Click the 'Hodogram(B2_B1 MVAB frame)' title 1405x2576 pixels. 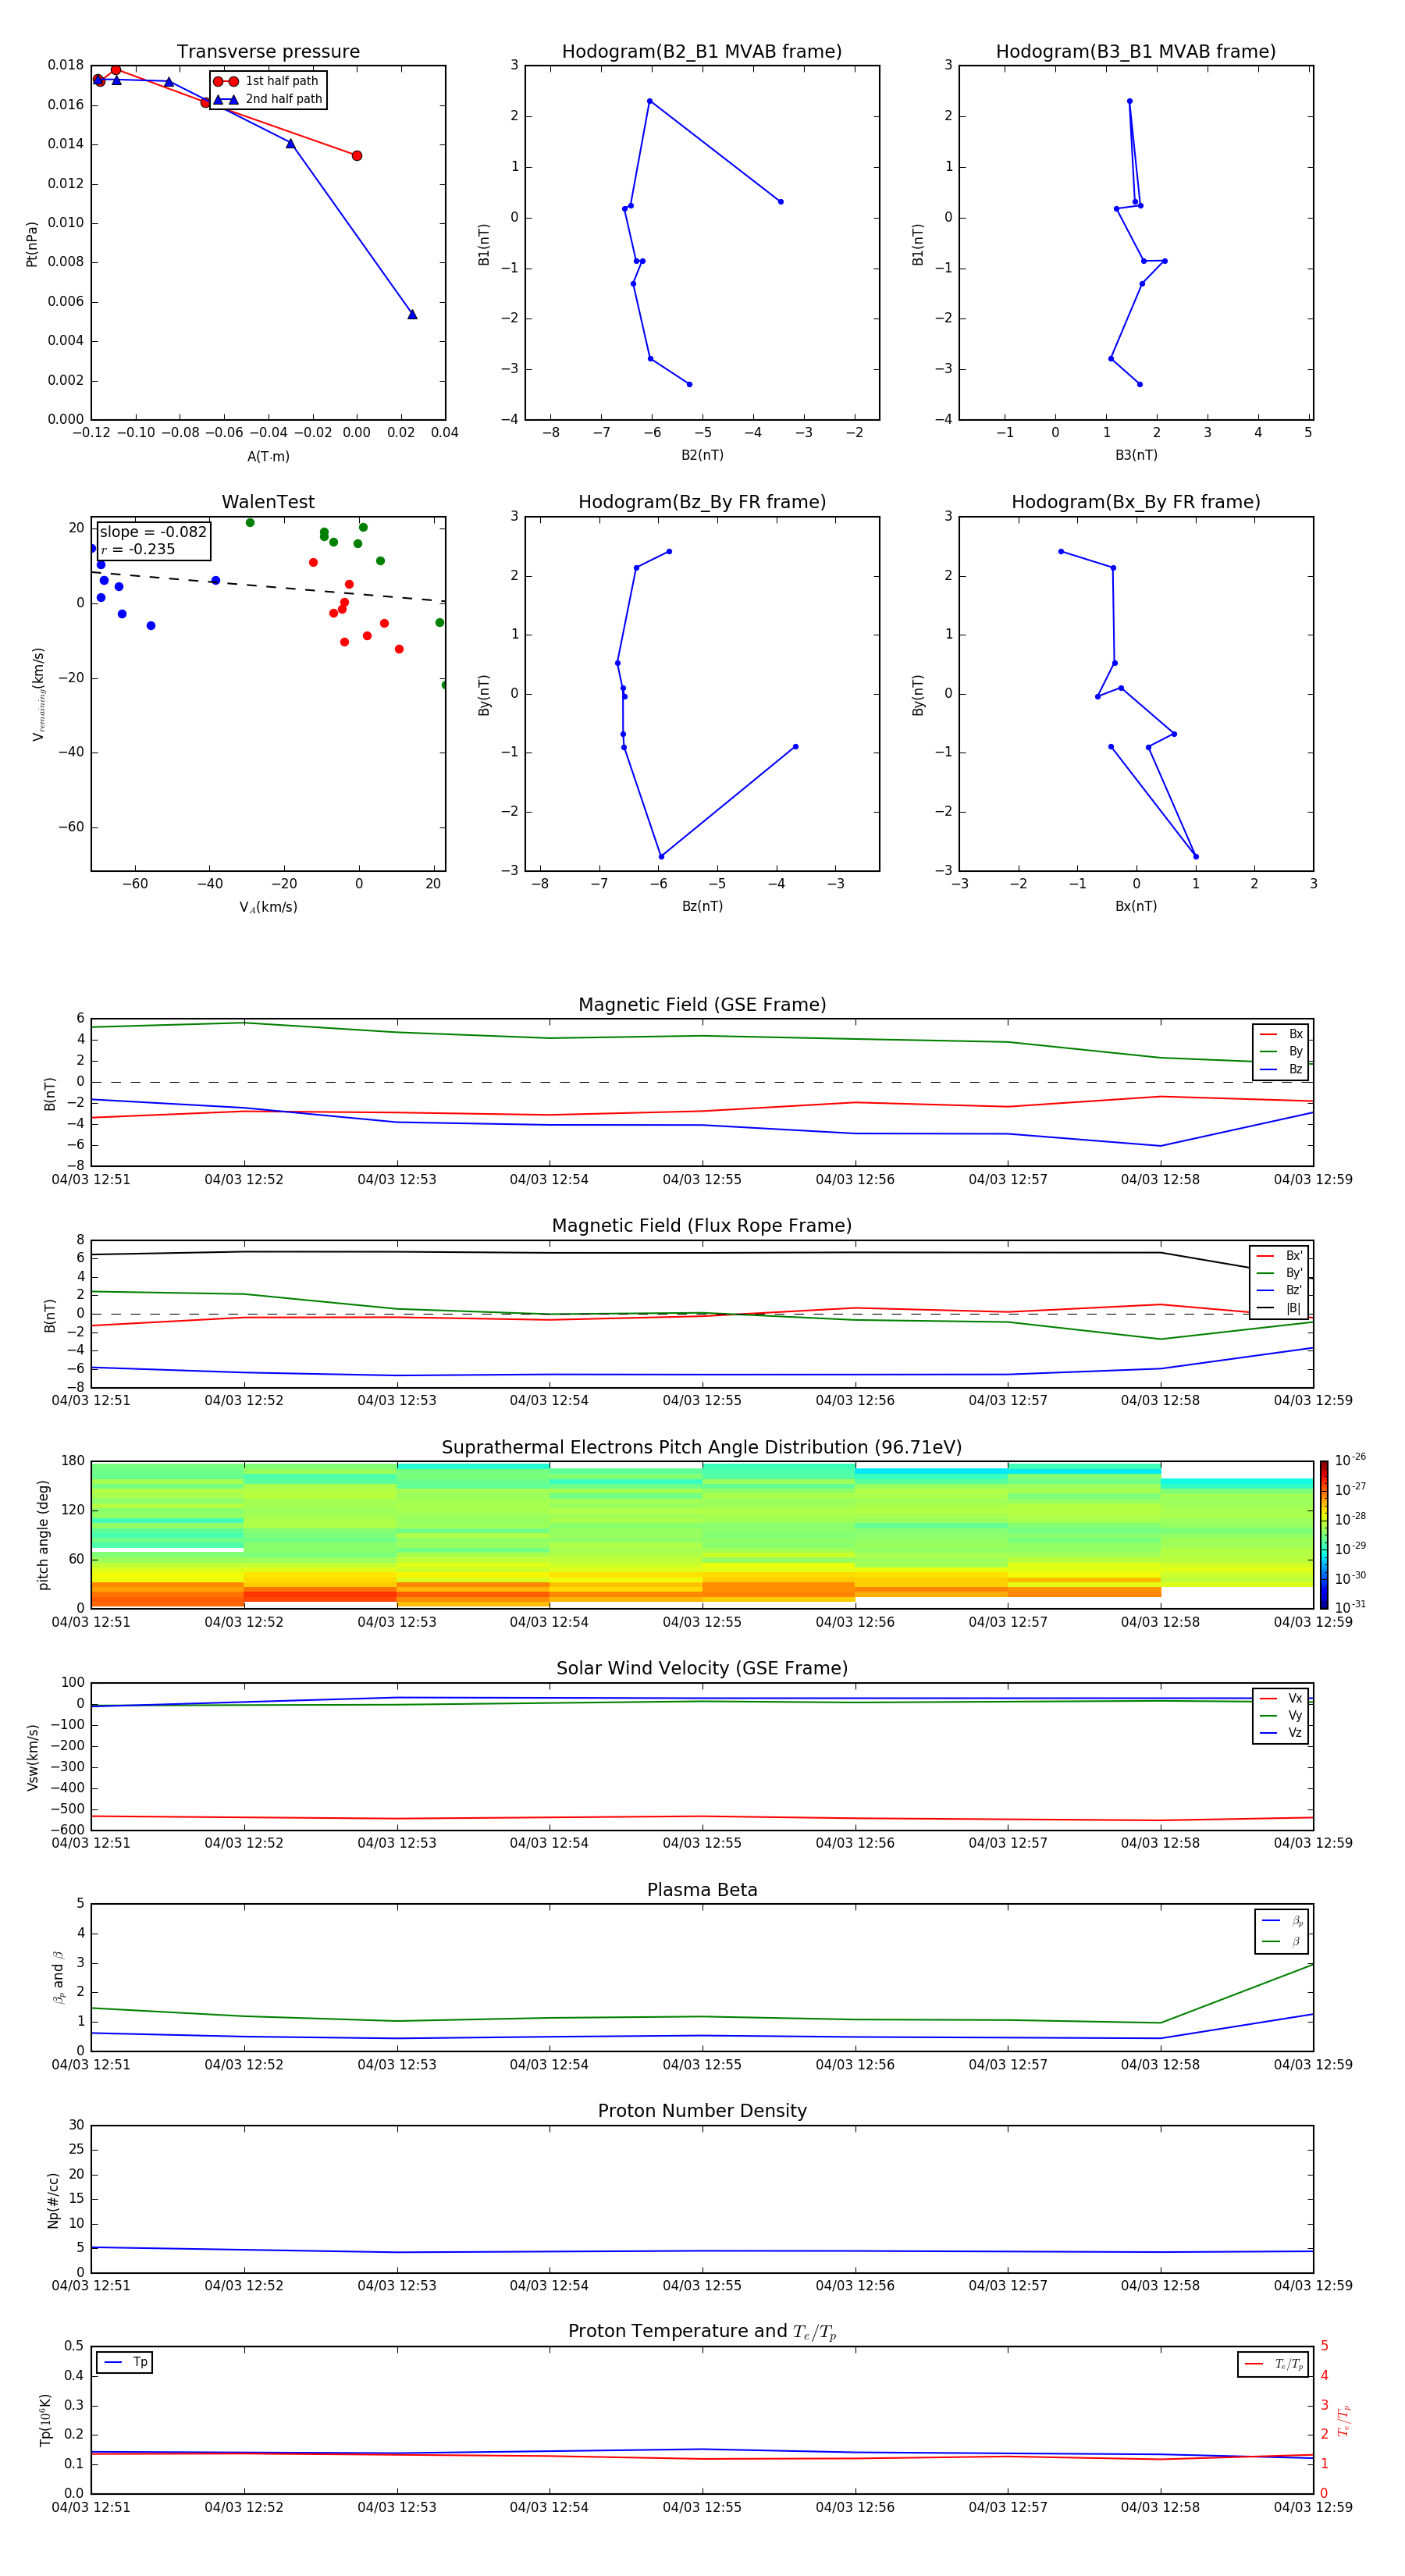702,52
